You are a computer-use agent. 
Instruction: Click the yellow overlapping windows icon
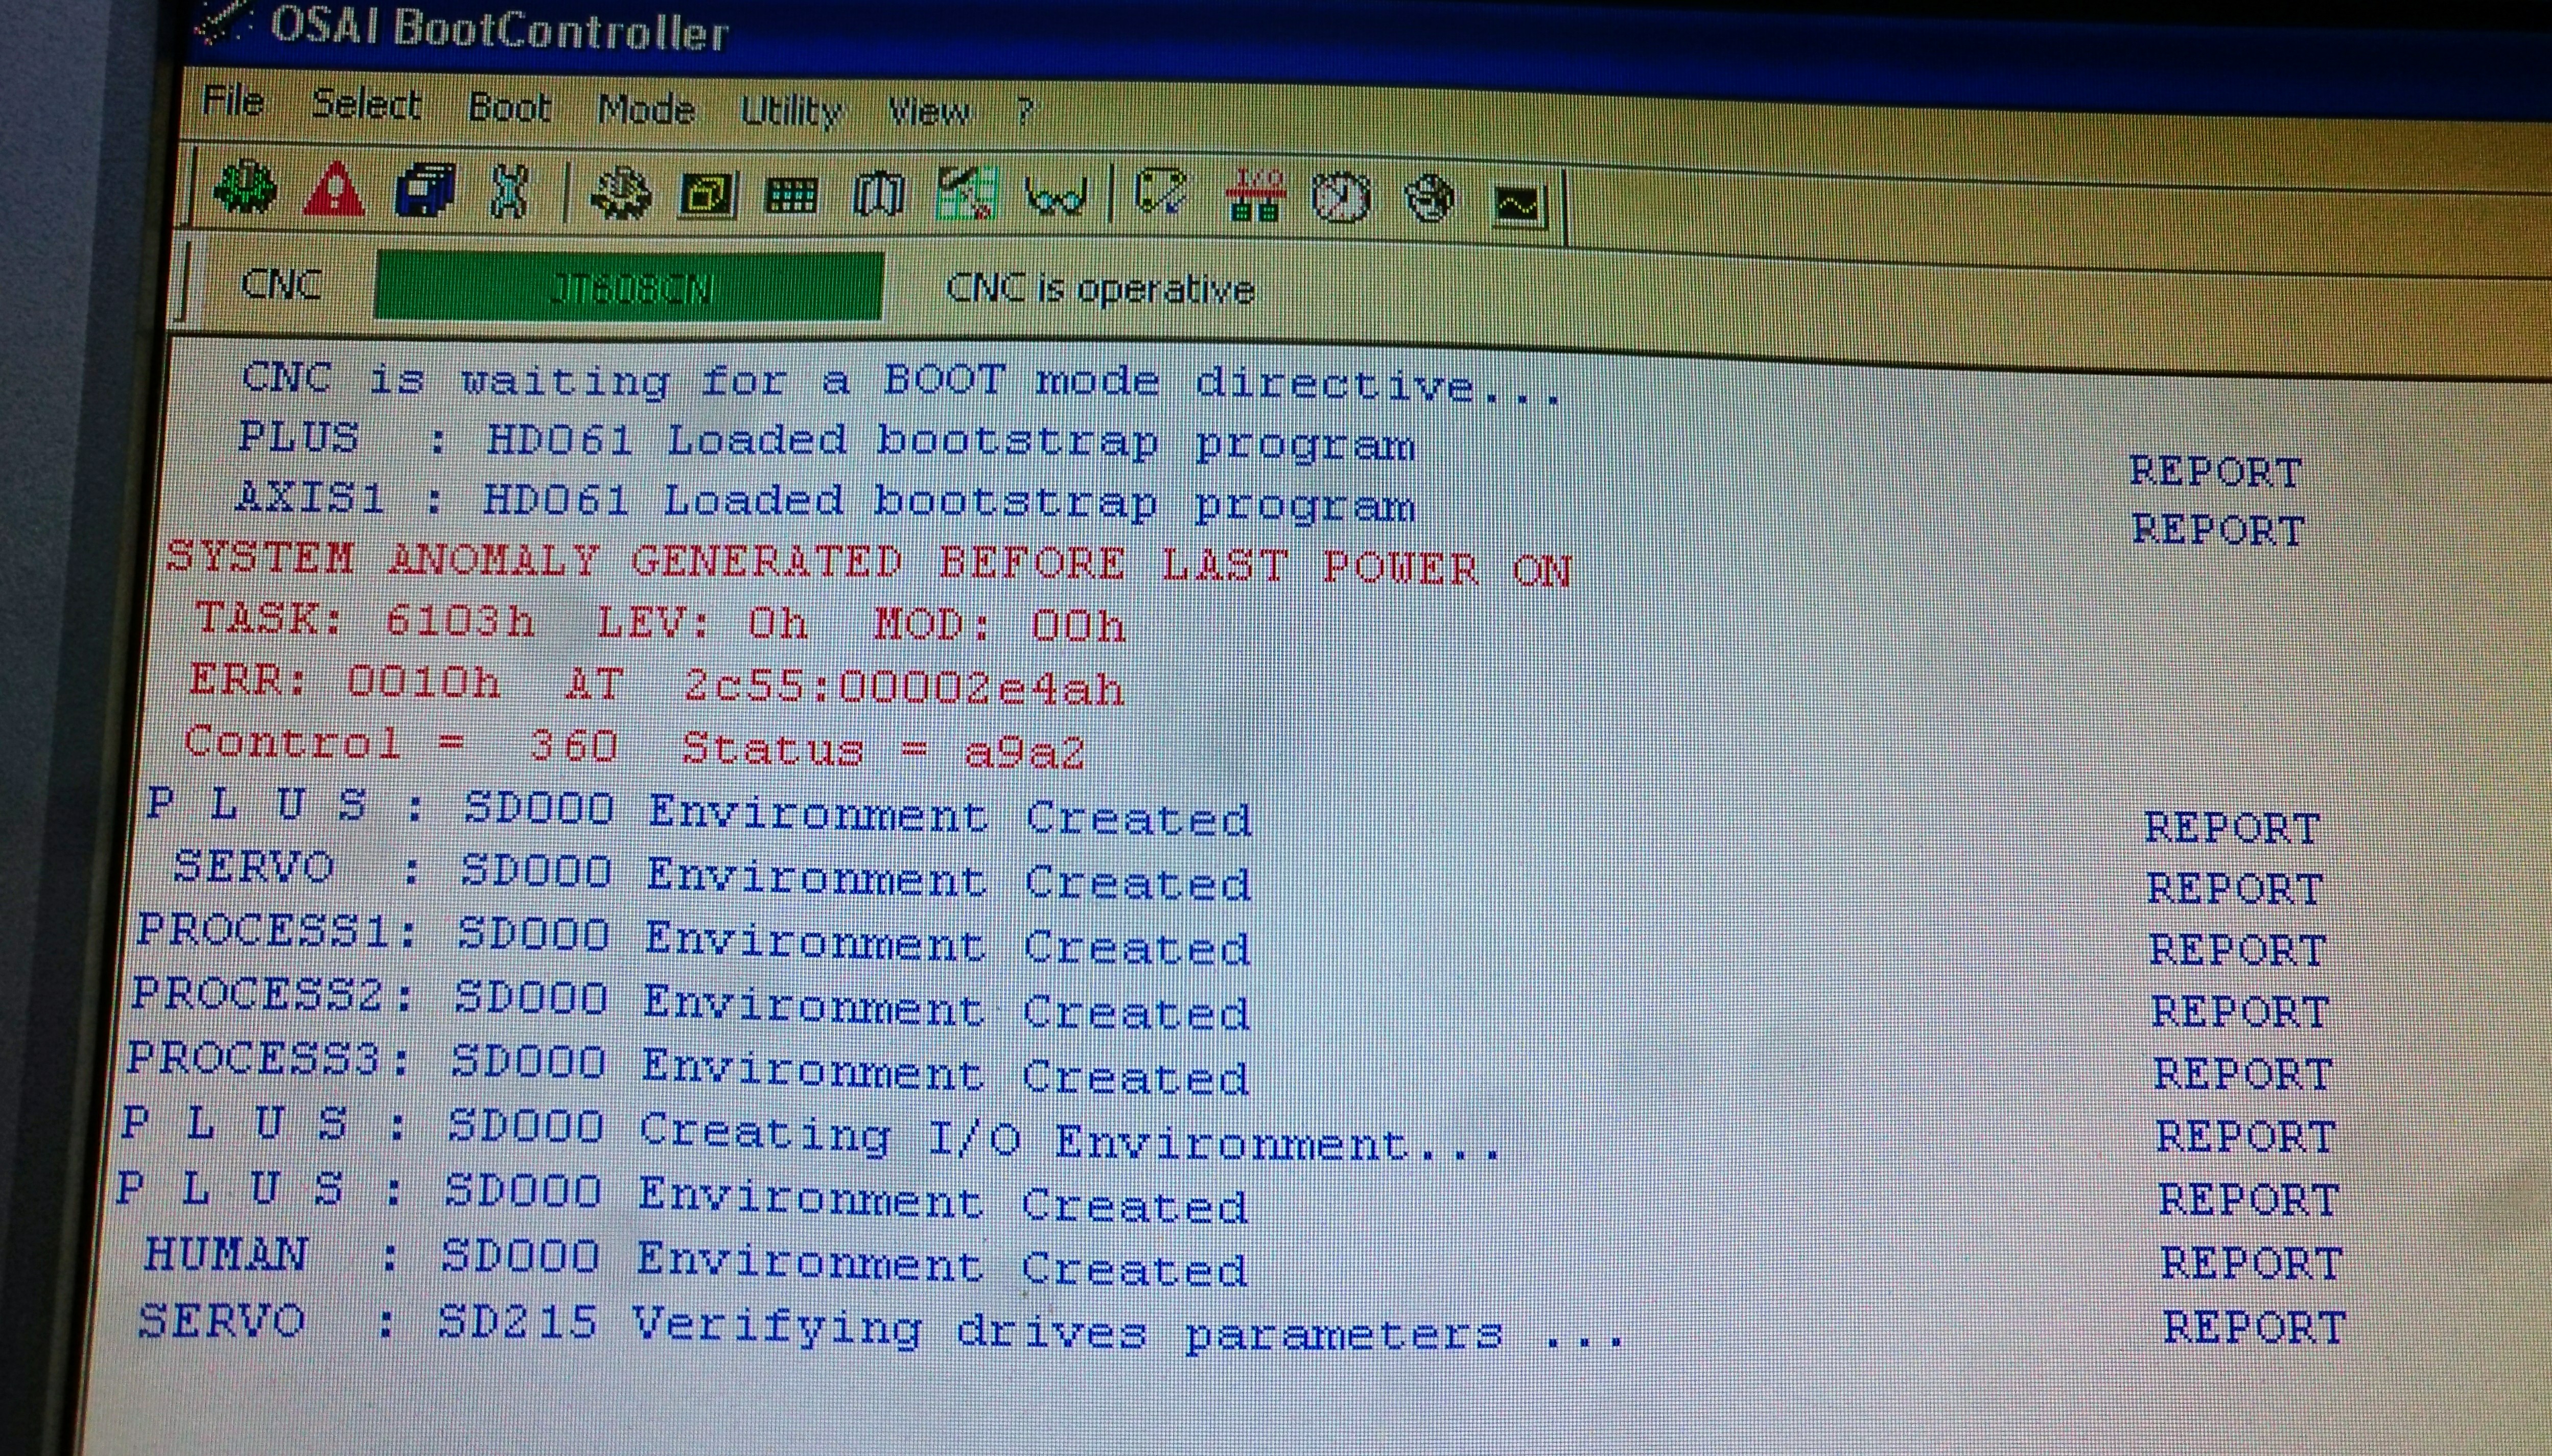coord(707,195)
